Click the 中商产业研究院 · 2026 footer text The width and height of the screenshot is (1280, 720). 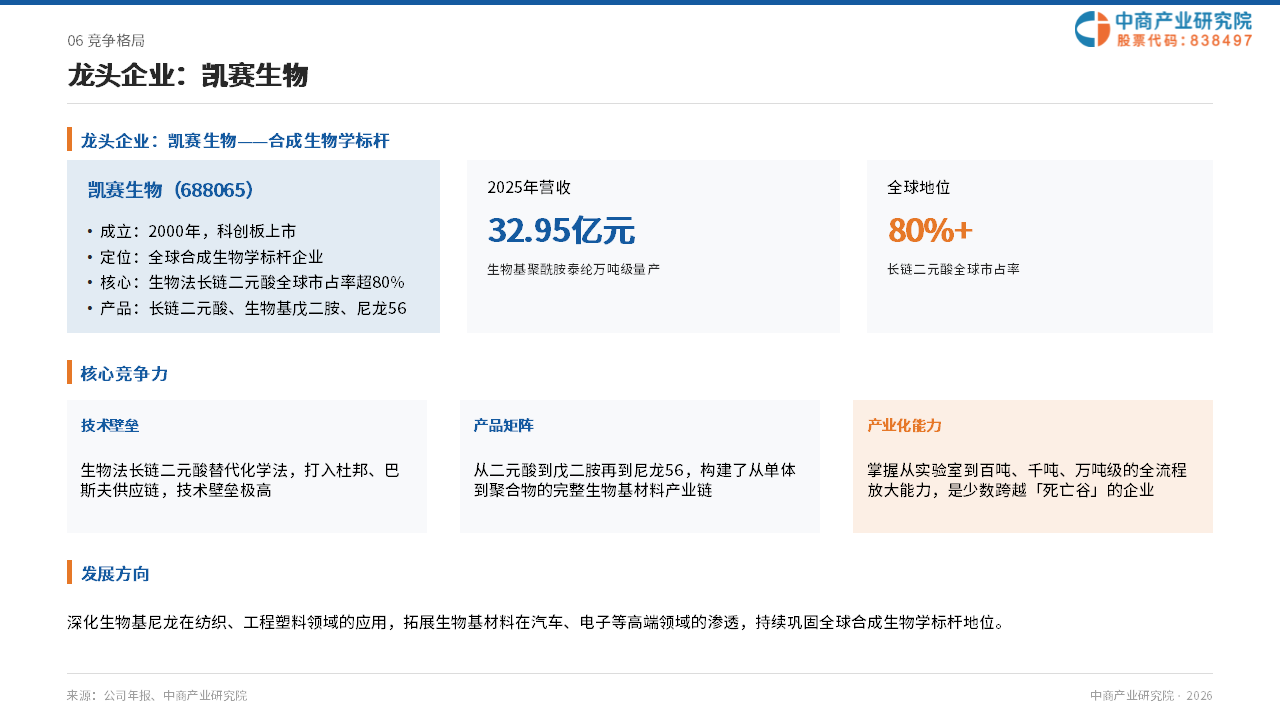[1151, 696]
